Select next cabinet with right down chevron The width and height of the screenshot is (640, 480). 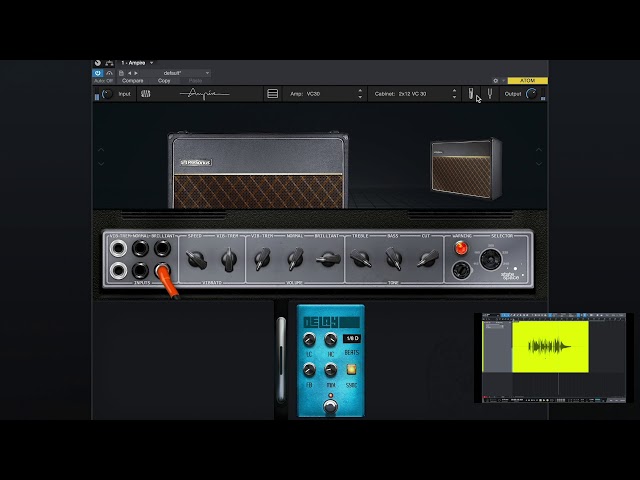pos(539,164)
